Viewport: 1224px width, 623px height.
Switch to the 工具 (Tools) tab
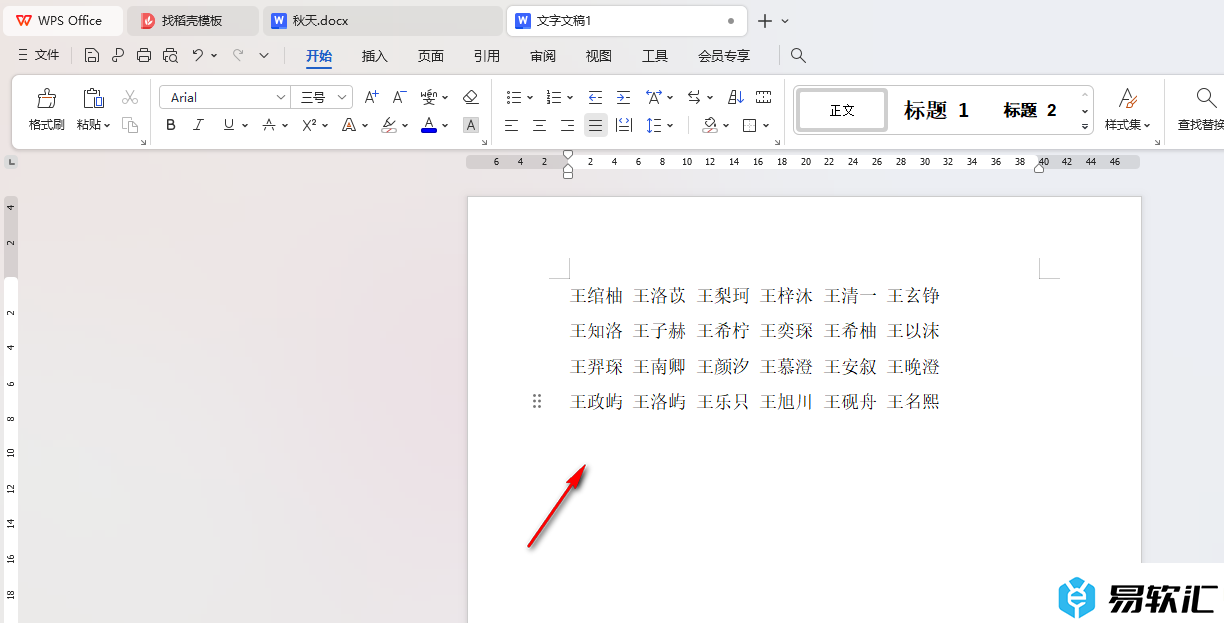pyautogui.click(x=655, y=56)
